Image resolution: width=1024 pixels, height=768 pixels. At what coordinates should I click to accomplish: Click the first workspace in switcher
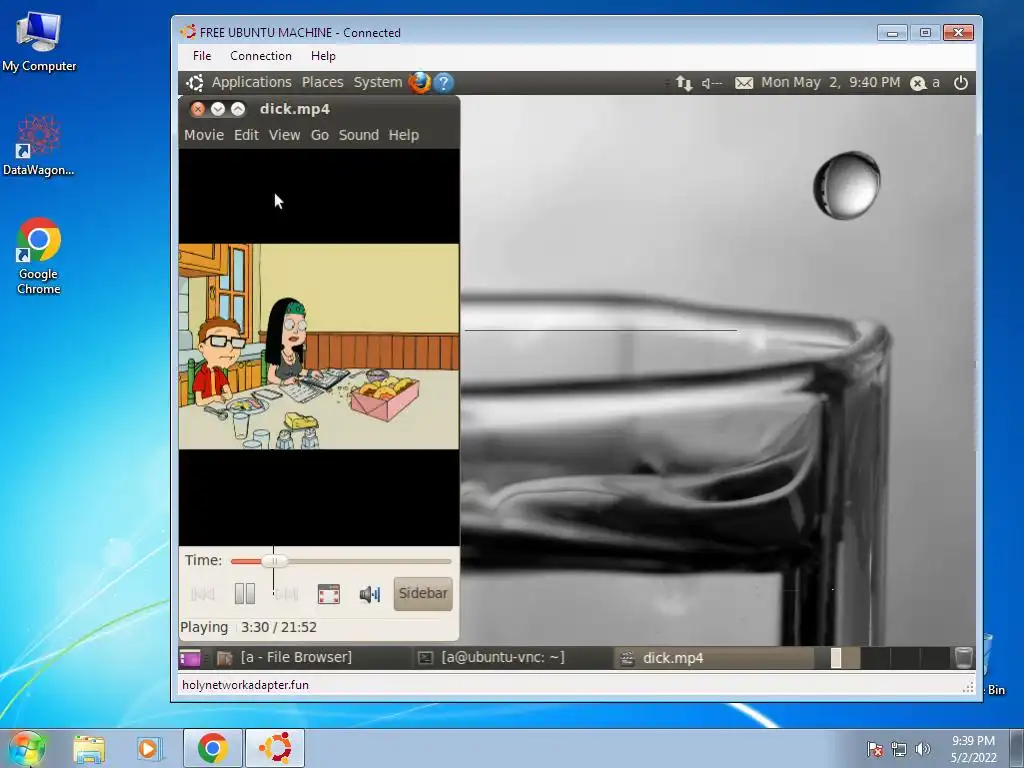844,658
